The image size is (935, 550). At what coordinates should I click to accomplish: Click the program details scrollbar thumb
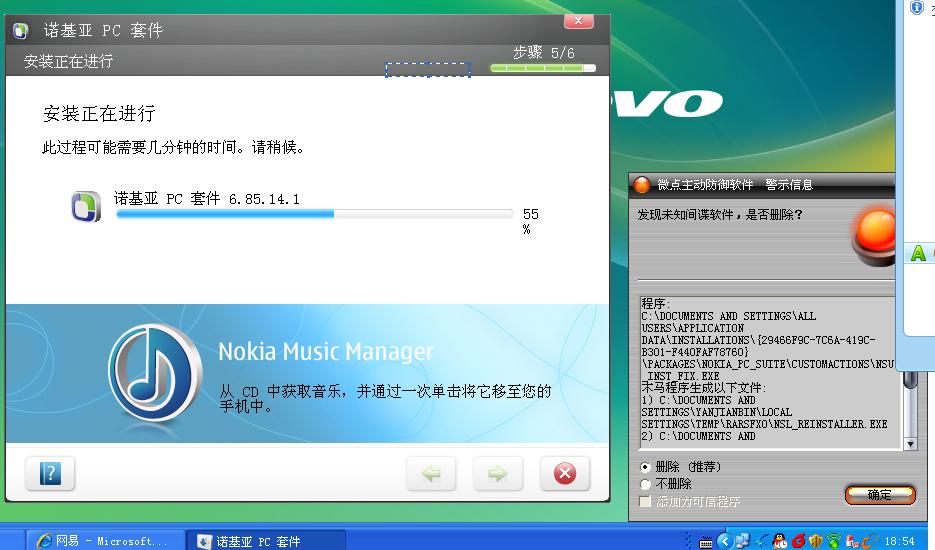pos(909,379)
